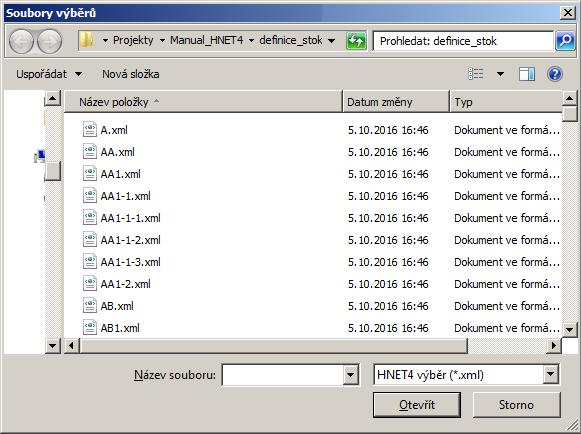
Task: Open the help question mark icon
Action: pos(555,74)
